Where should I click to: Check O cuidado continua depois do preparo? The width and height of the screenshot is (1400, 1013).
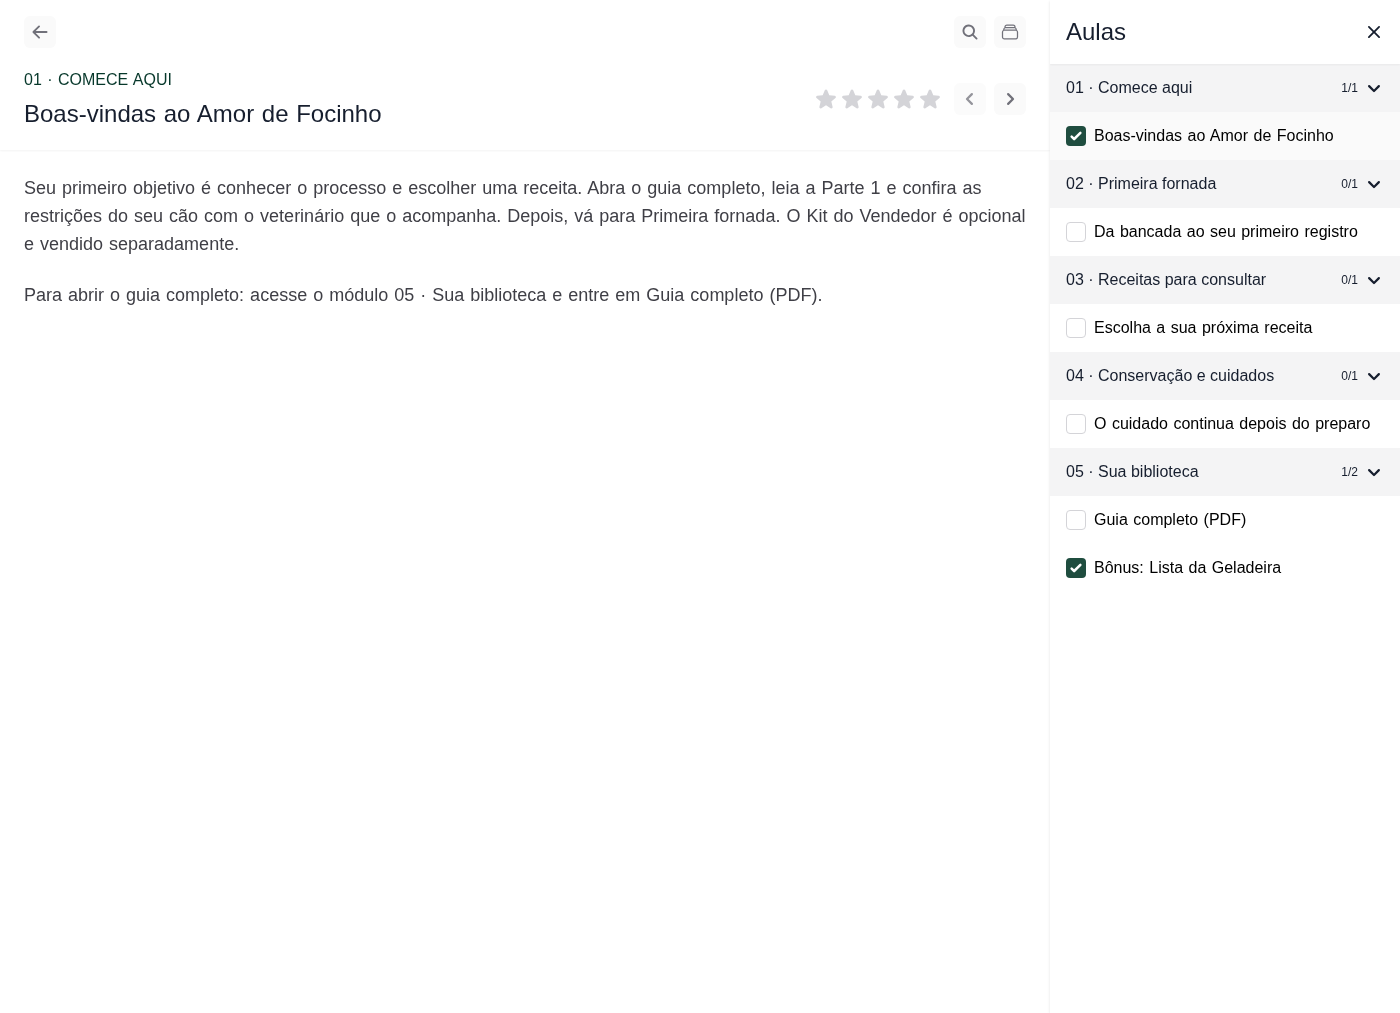(1076, 424)
